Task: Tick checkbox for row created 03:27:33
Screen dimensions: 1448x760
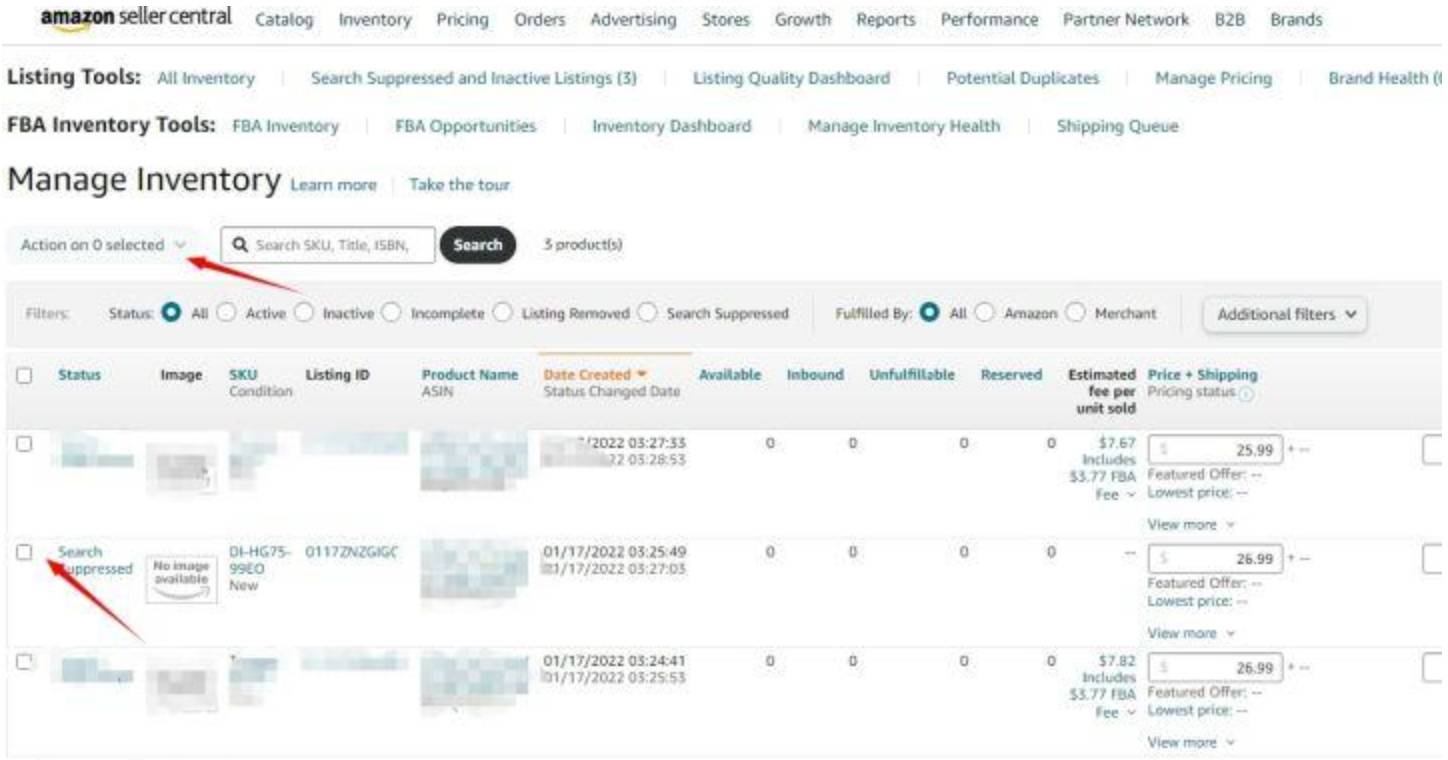Action: [x=24, y=444]
